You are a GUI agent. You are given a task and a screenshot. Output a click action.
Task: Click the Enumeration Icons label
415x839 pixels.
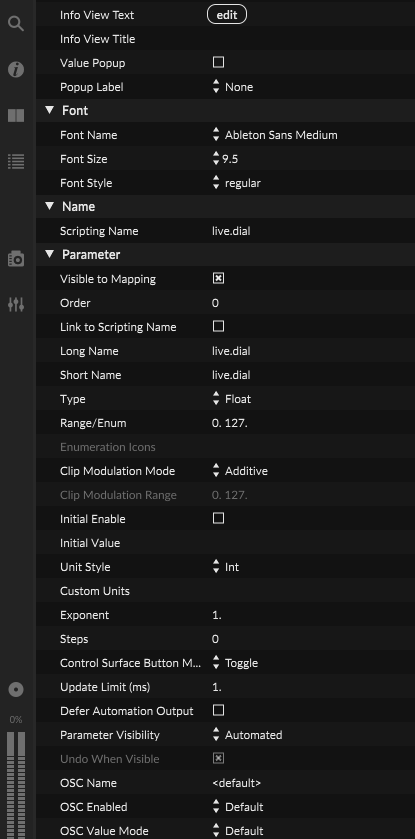pyautogui.click(x=107, y=447)
